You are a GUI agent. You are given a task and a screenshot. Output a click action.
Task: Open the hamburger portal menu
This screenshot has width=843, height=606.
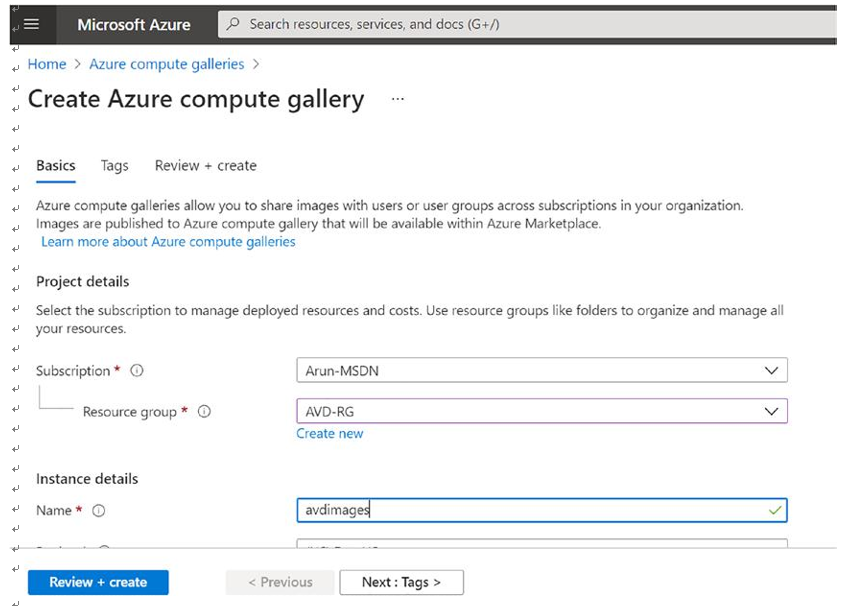32,24
